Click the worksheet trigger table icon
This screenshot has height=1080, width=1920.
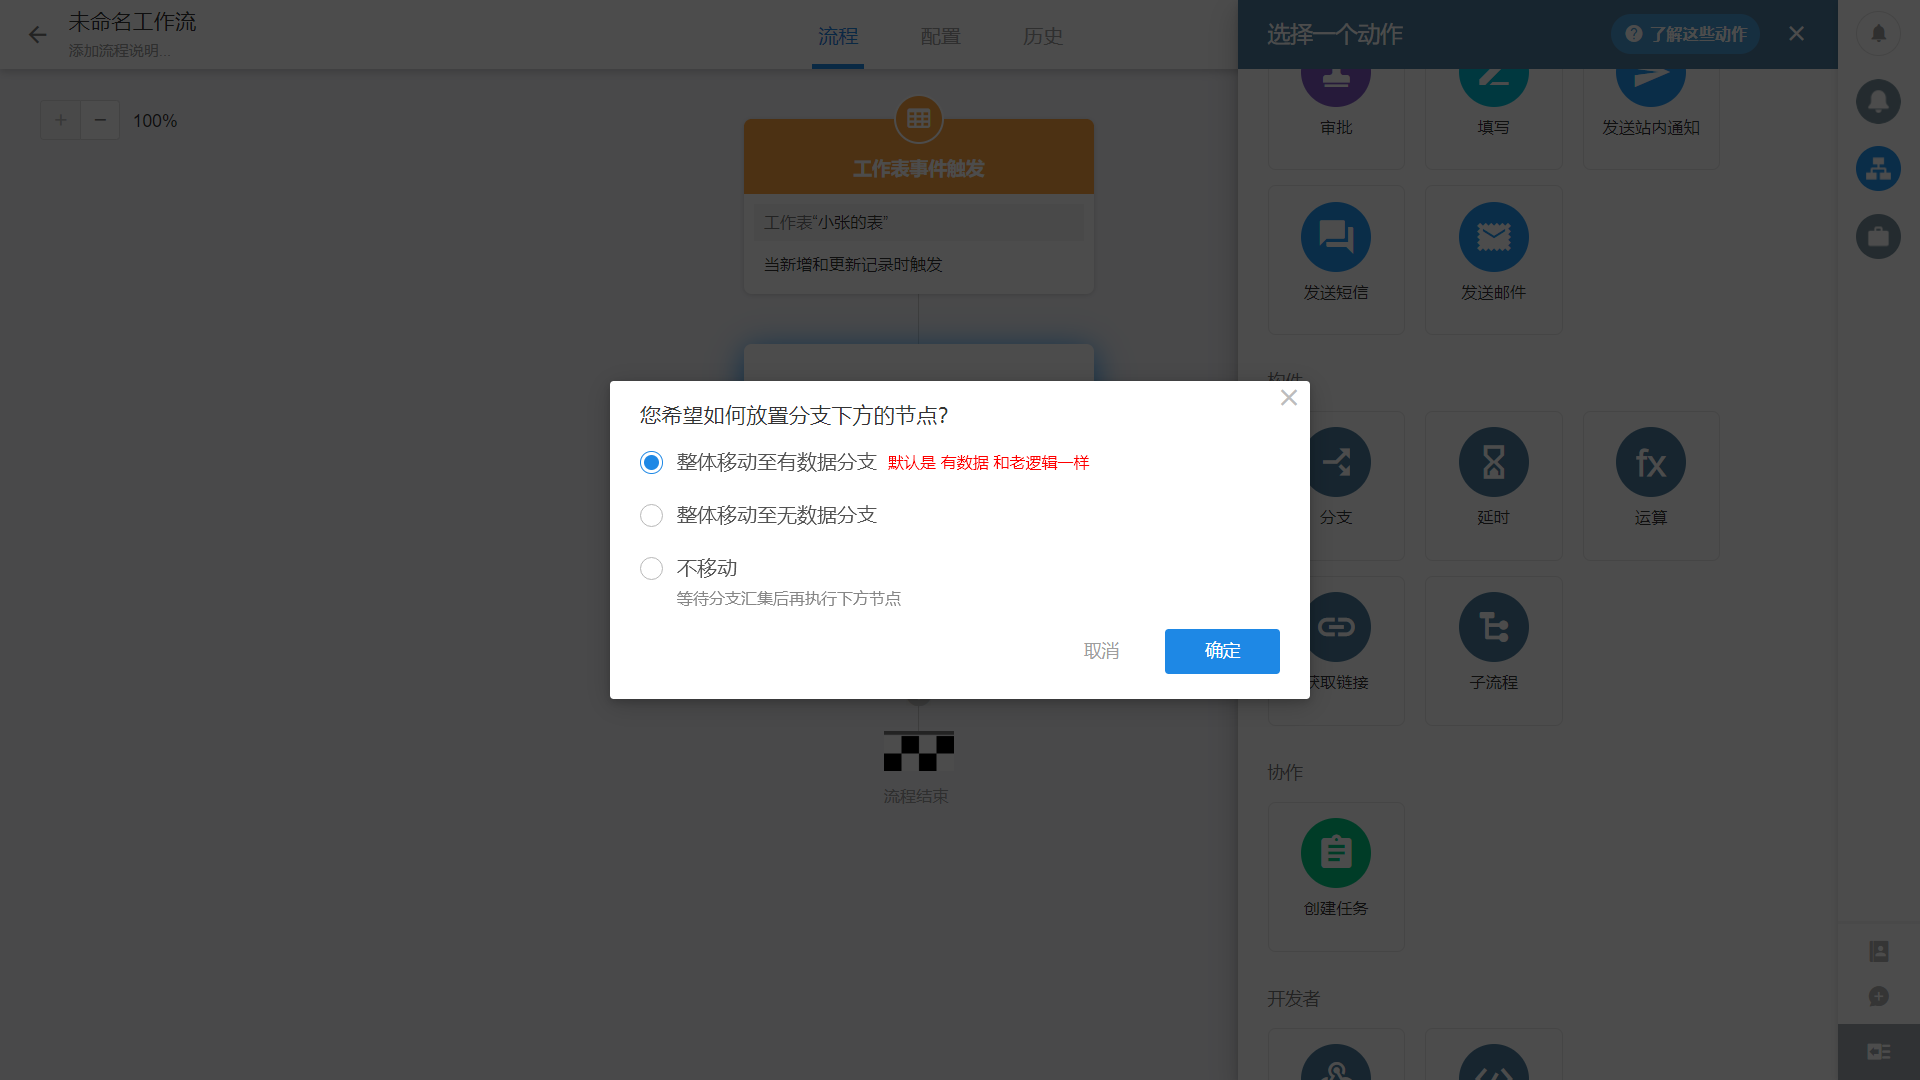point(918,120)
